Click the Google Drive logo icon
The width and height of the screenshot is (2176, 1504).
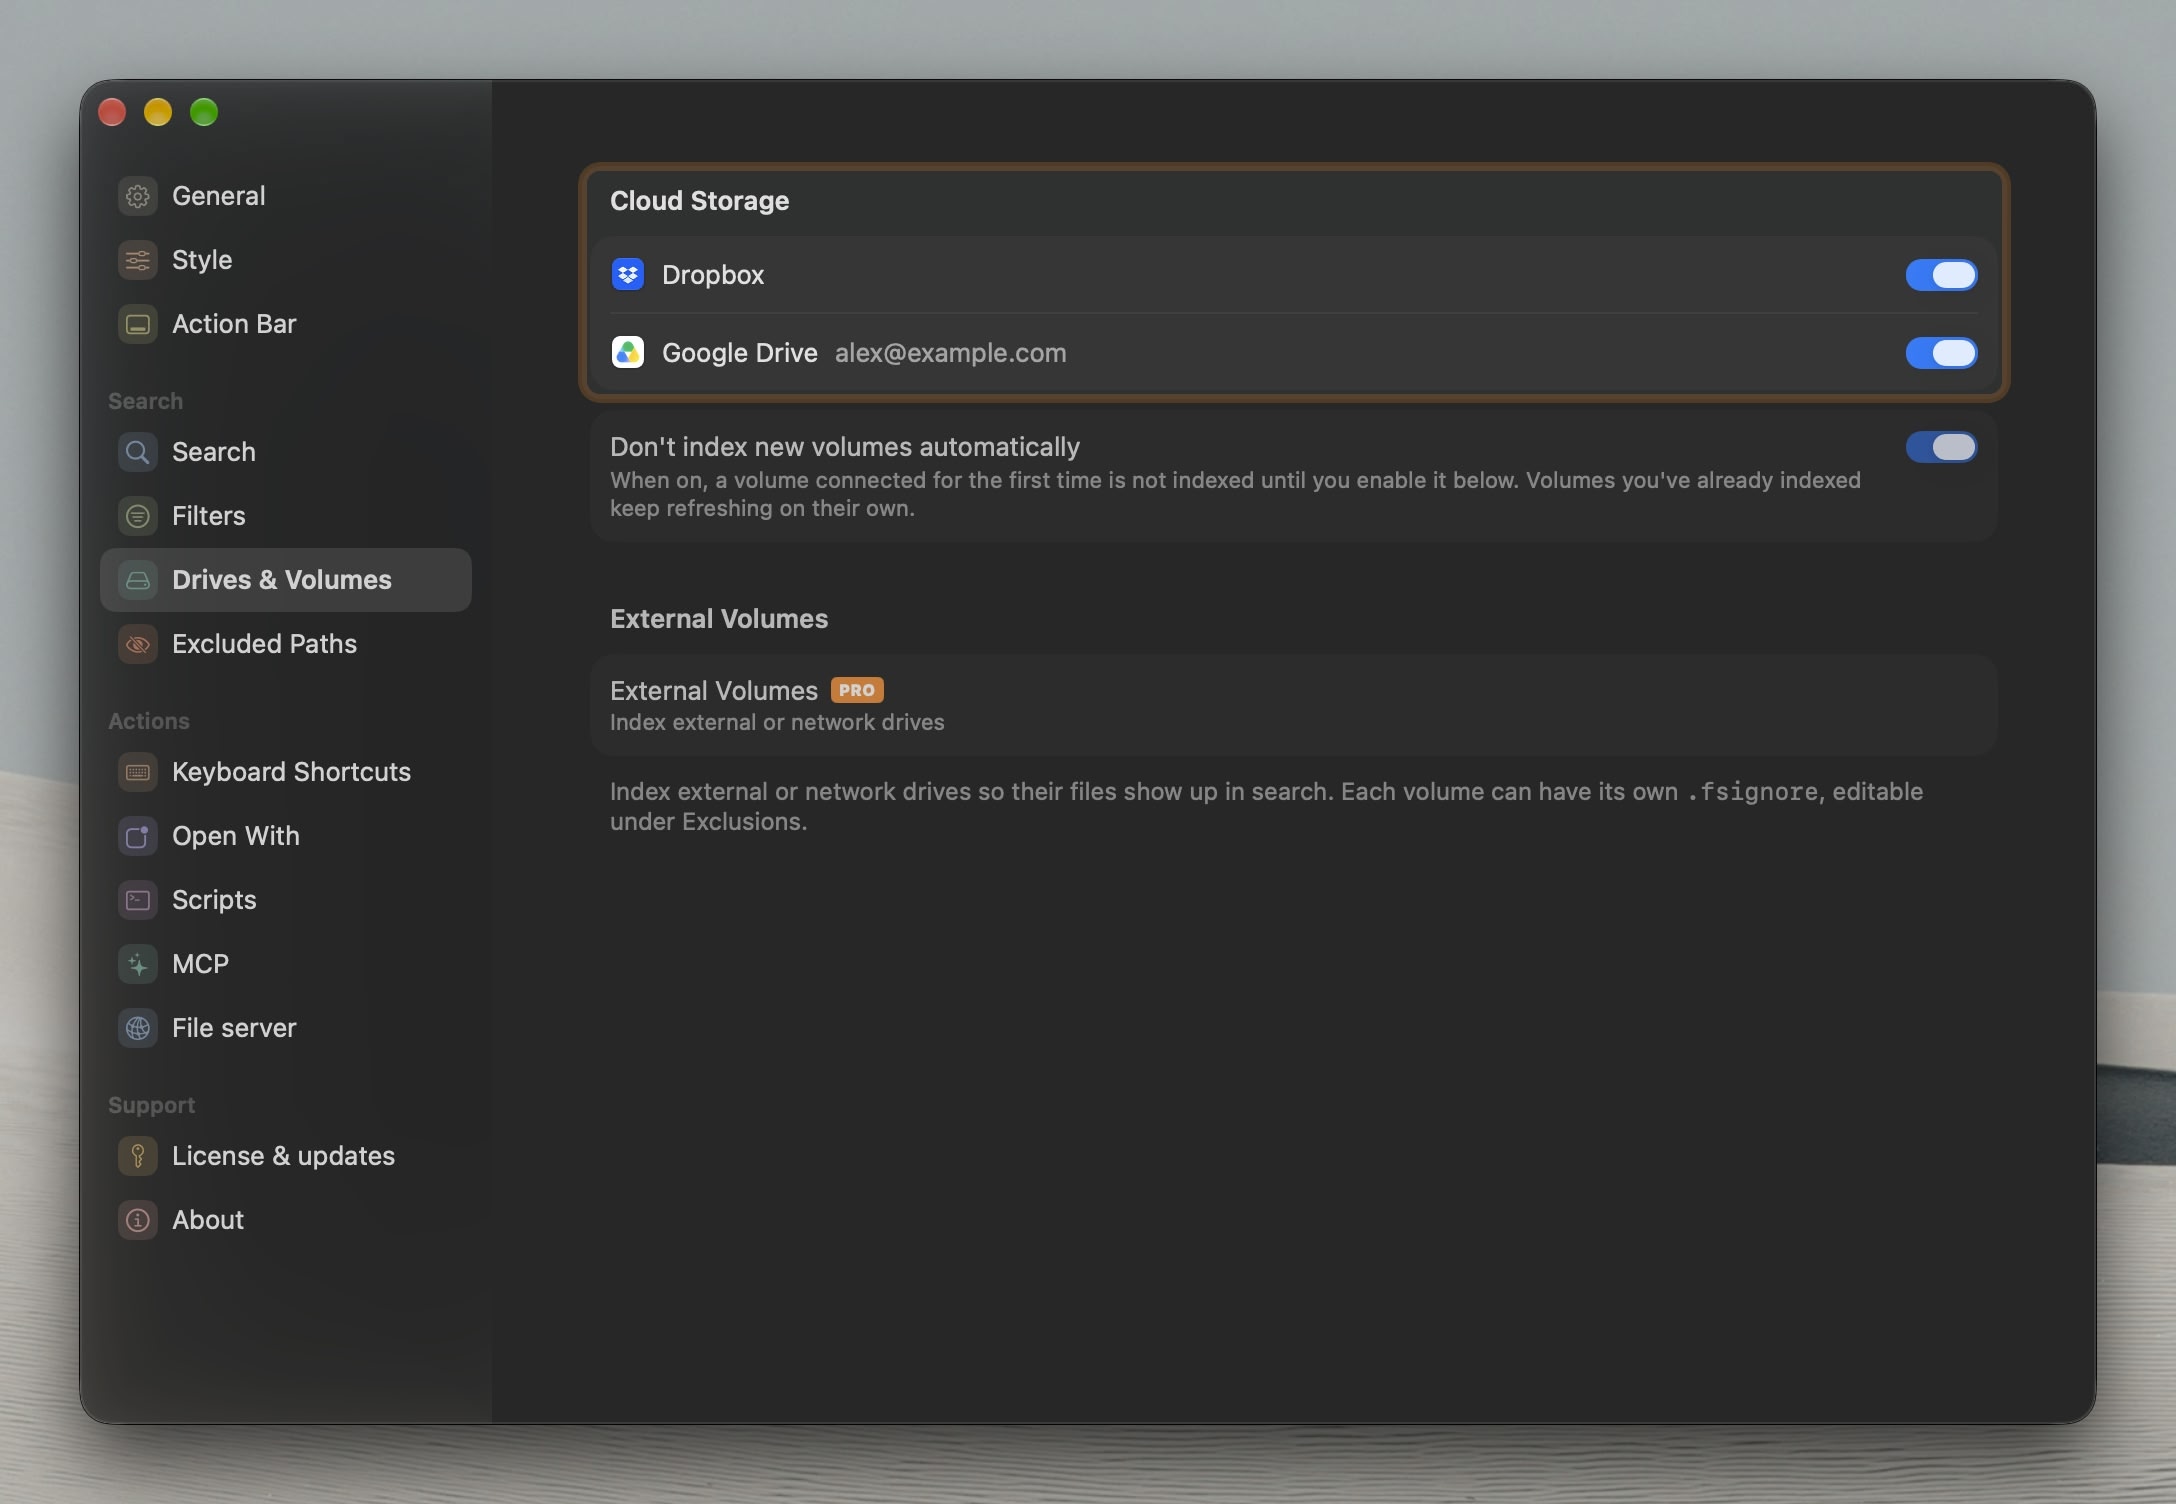[x=628, y=352]
